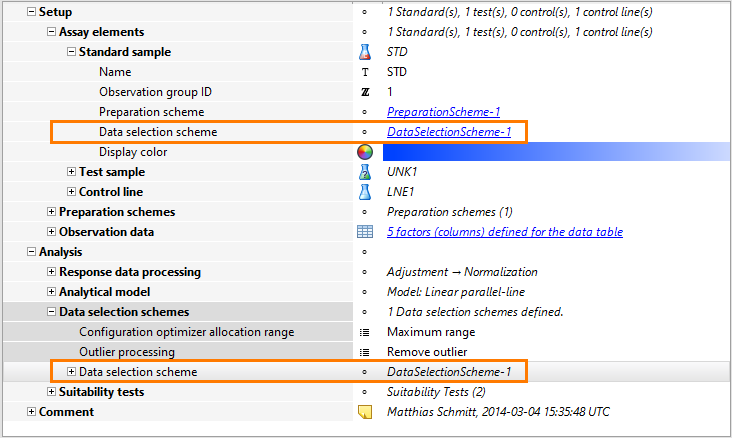
Task: Expand the Suitability tests node
Action: (x=51, y=392)
